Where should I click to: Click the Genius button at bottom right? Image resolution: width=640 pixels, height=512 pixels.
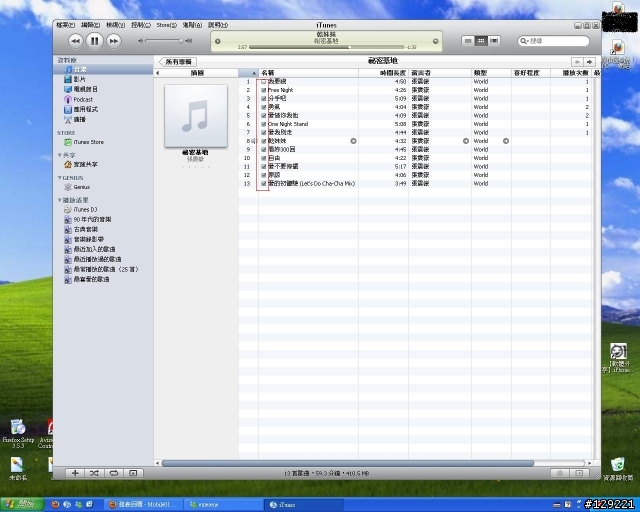click(x=560, y=473)
